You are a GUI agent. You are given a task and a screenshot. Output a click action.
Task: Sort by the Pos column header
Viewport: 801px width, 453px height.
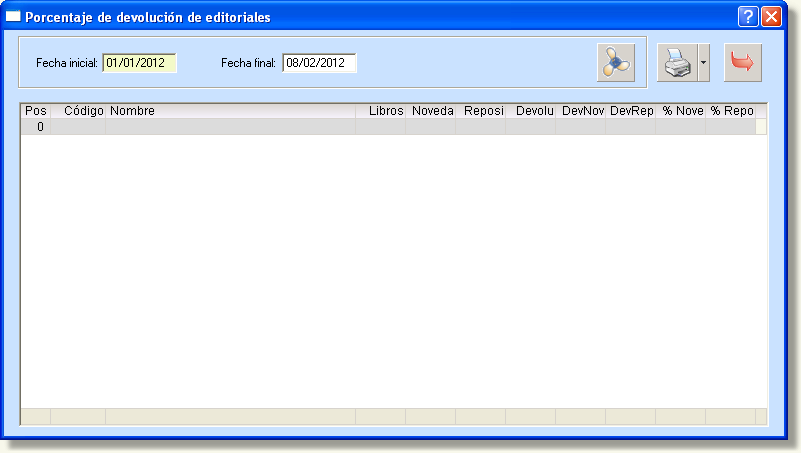point(36,111)
